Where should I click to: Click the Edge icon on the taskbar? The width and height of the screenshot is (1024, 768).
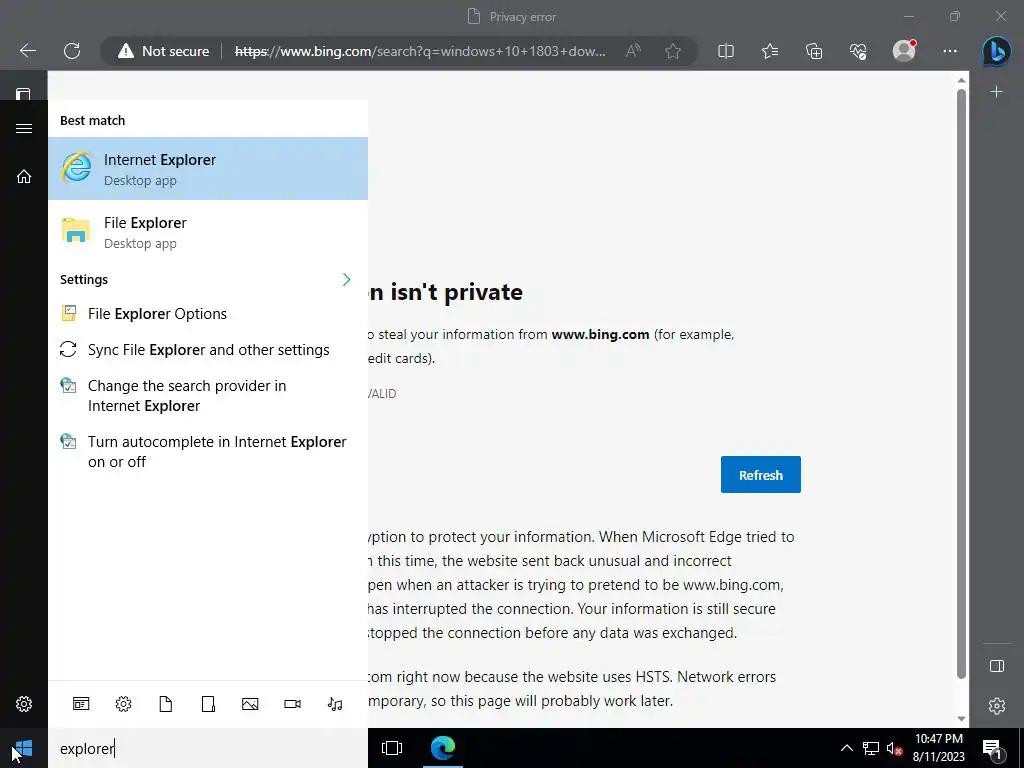443,748
